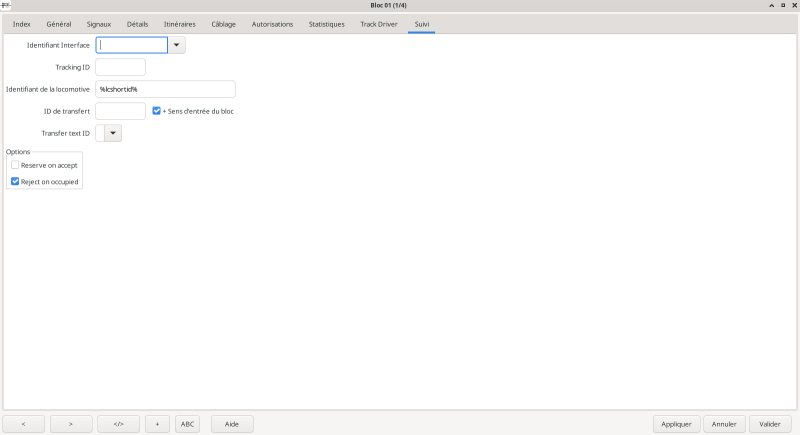Screen dimensions: 800x435
Task: Click the Identifiant de la locomotive field
Action: 165,89
